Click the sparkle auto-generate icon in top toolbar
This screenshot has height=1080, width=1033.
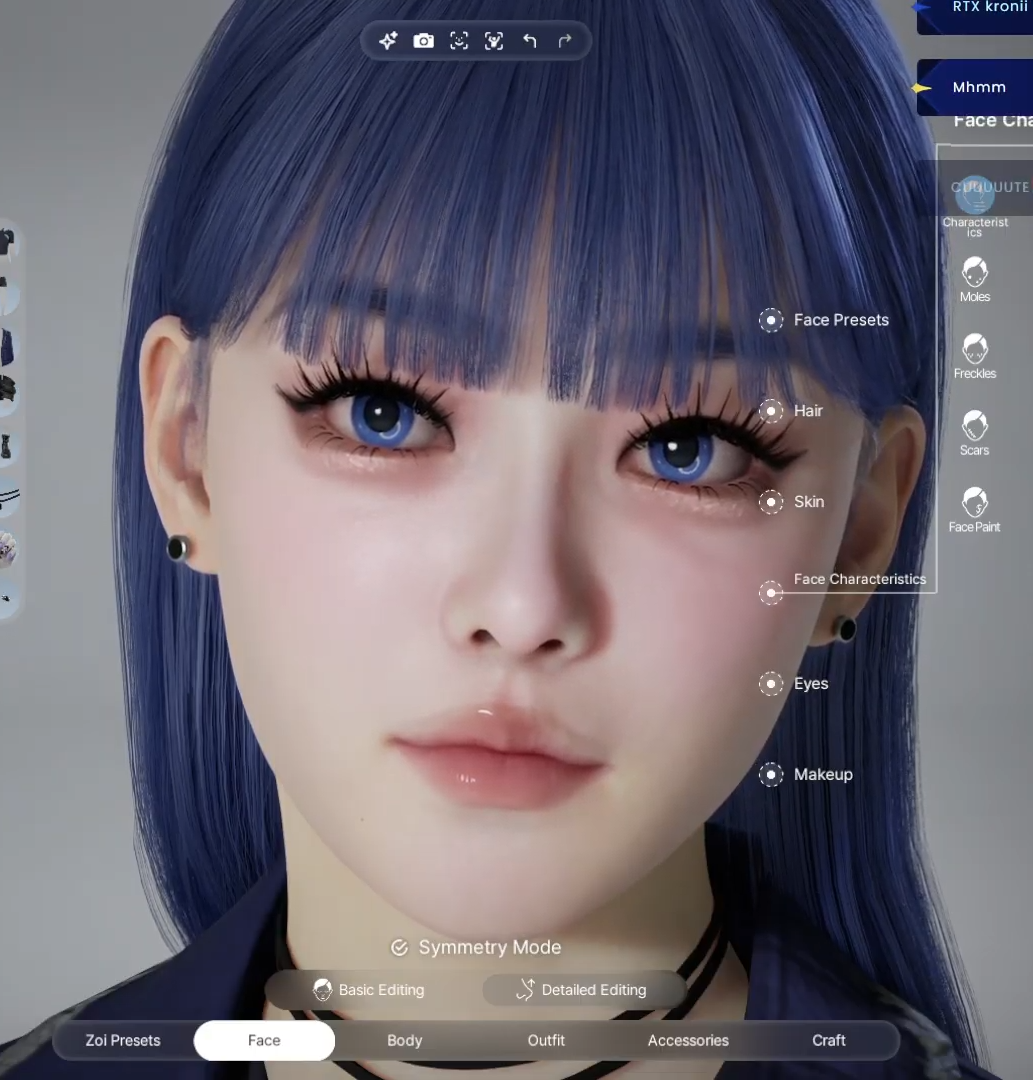388,41
